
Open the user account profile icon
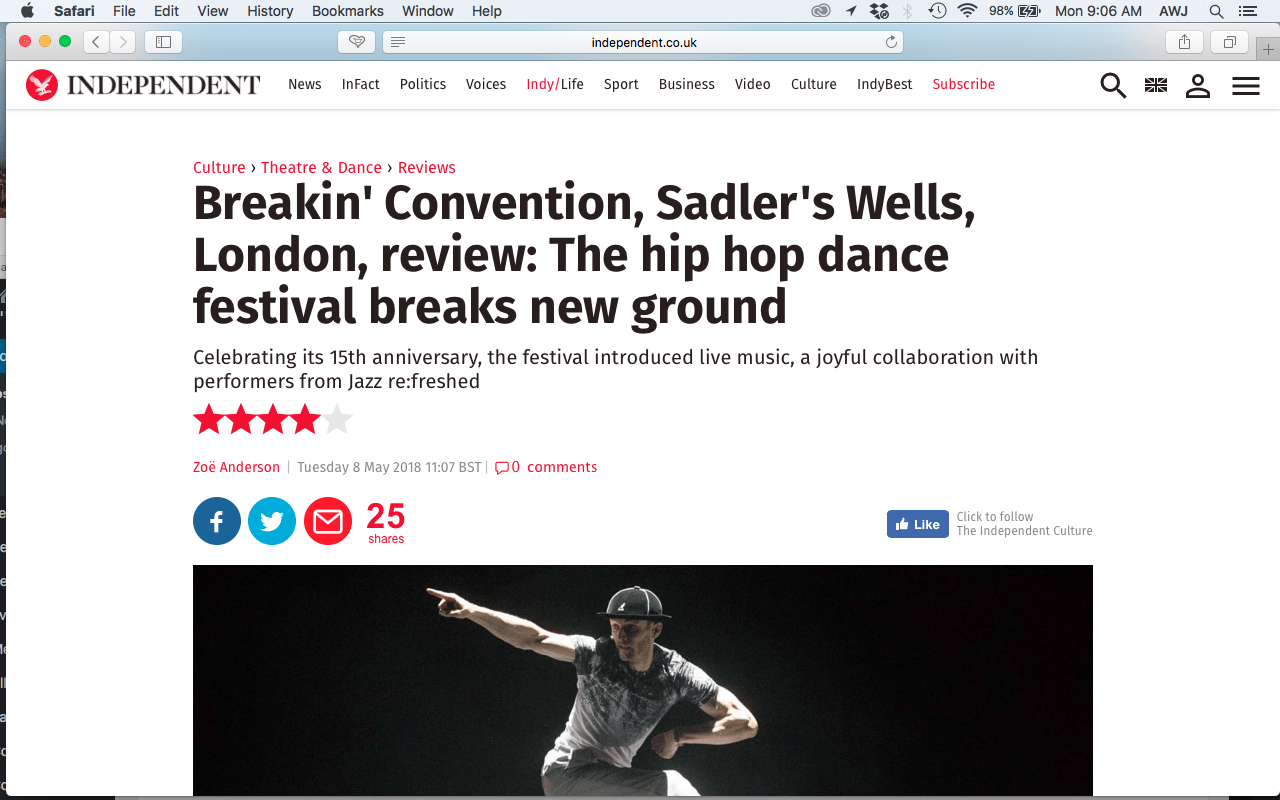tap(1198, 85)
